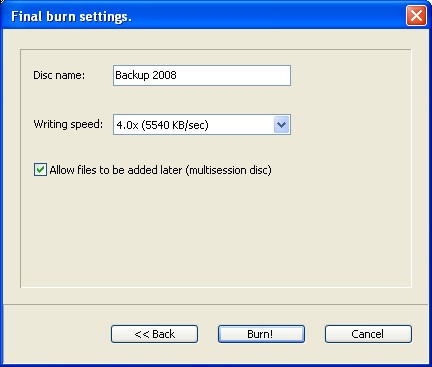Viewport: 432px width, 367px height.
Task: Go back with the << Back button
Action: pyautogui.click(x=154, y=334)
